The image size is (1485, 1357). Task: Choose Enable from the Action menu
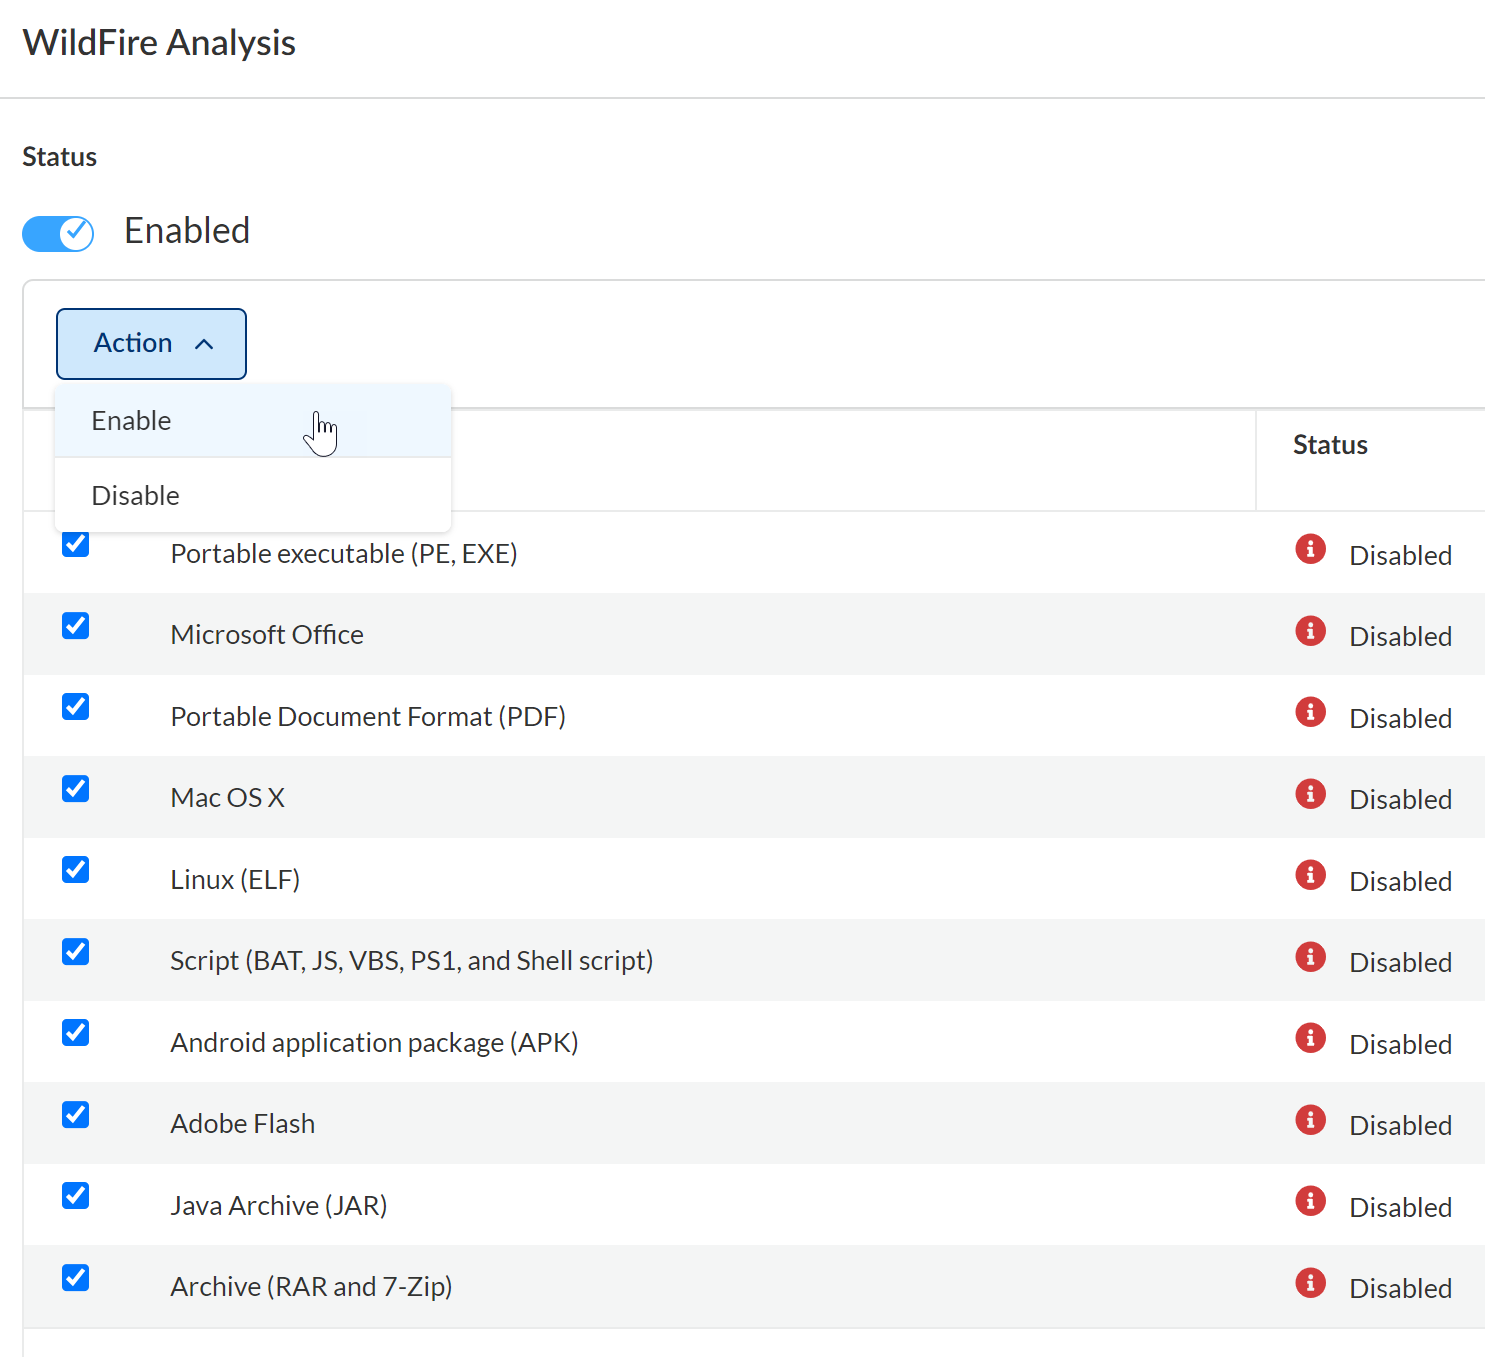pyautogui.click(x=132, y=421)
